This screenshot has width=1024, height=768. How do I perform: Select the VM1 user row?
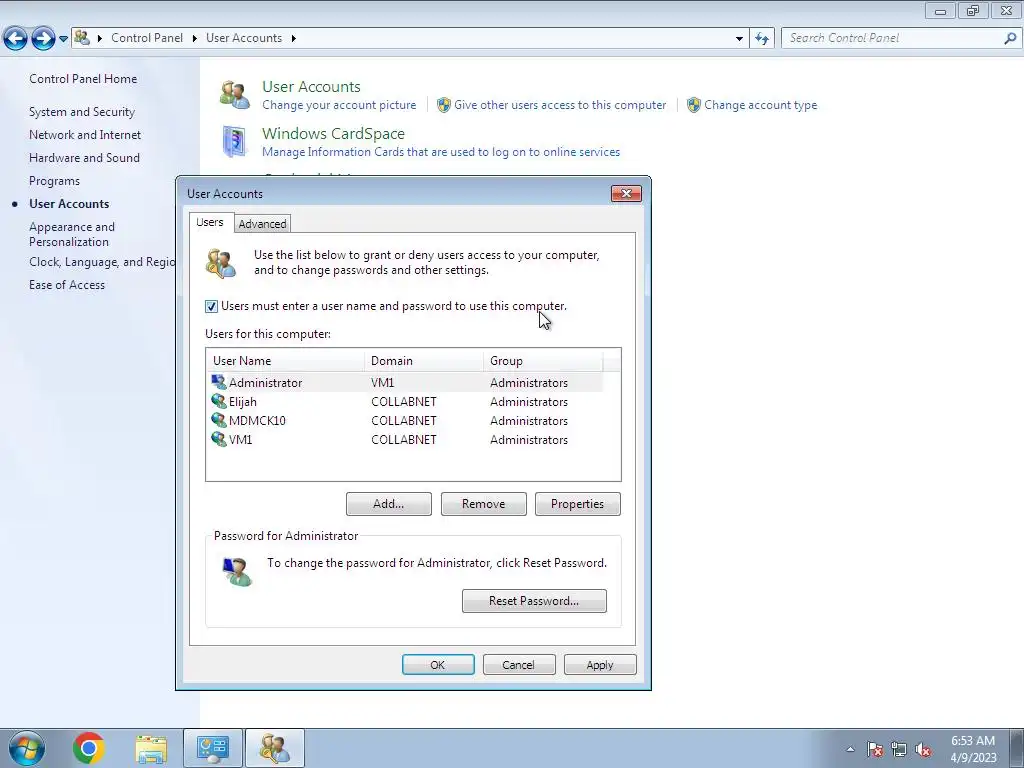[405, 440]
